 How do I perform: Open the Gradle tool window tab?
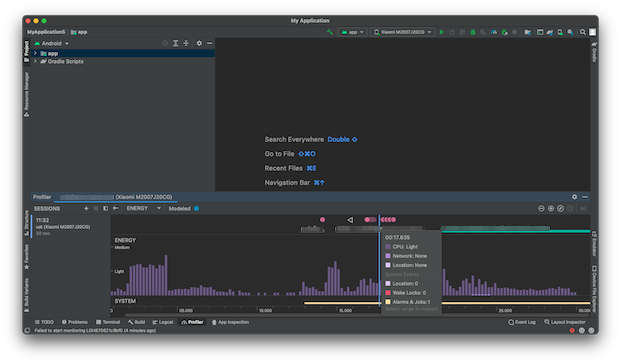[x=594, y=51]
